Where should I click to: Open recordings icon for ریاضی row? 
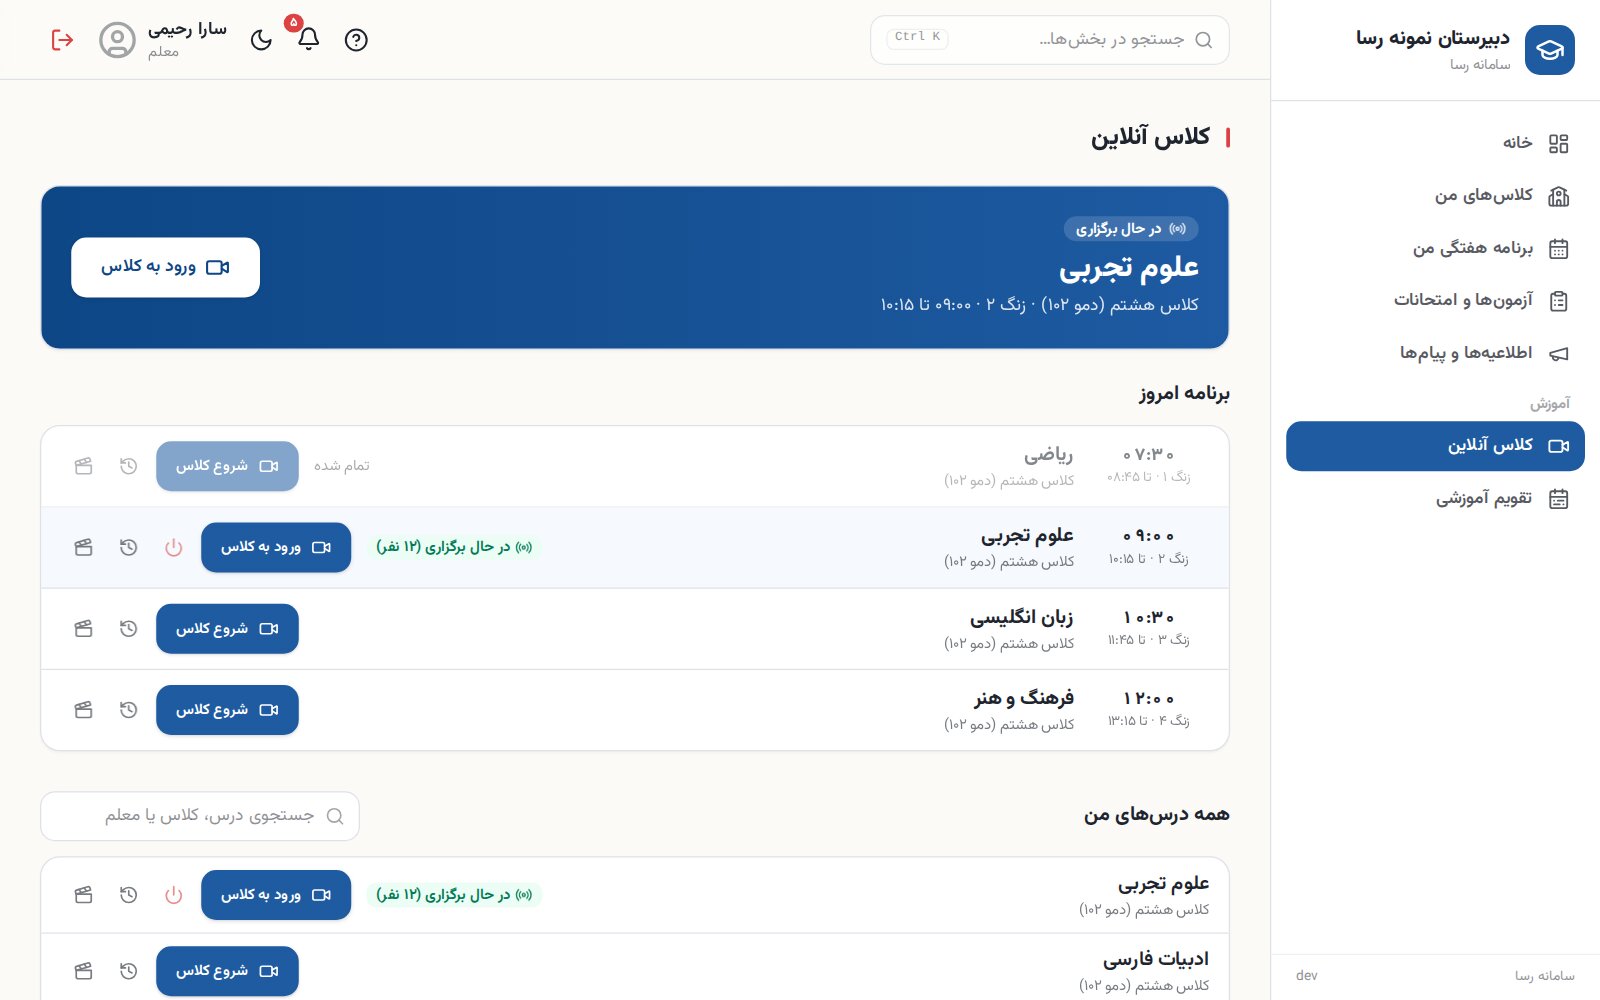[x=83, y=466]
